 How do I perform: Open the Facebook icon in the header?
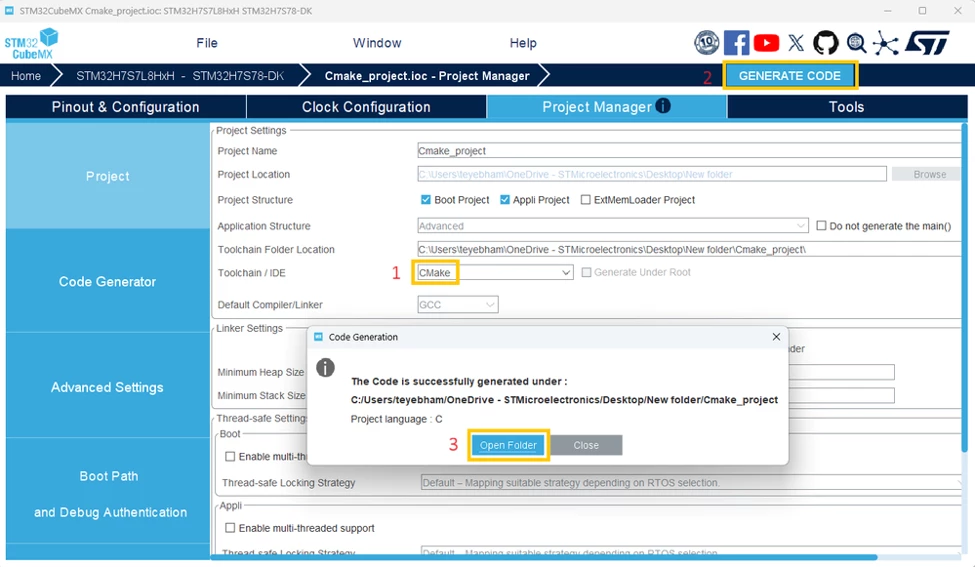tap(736, 43)
